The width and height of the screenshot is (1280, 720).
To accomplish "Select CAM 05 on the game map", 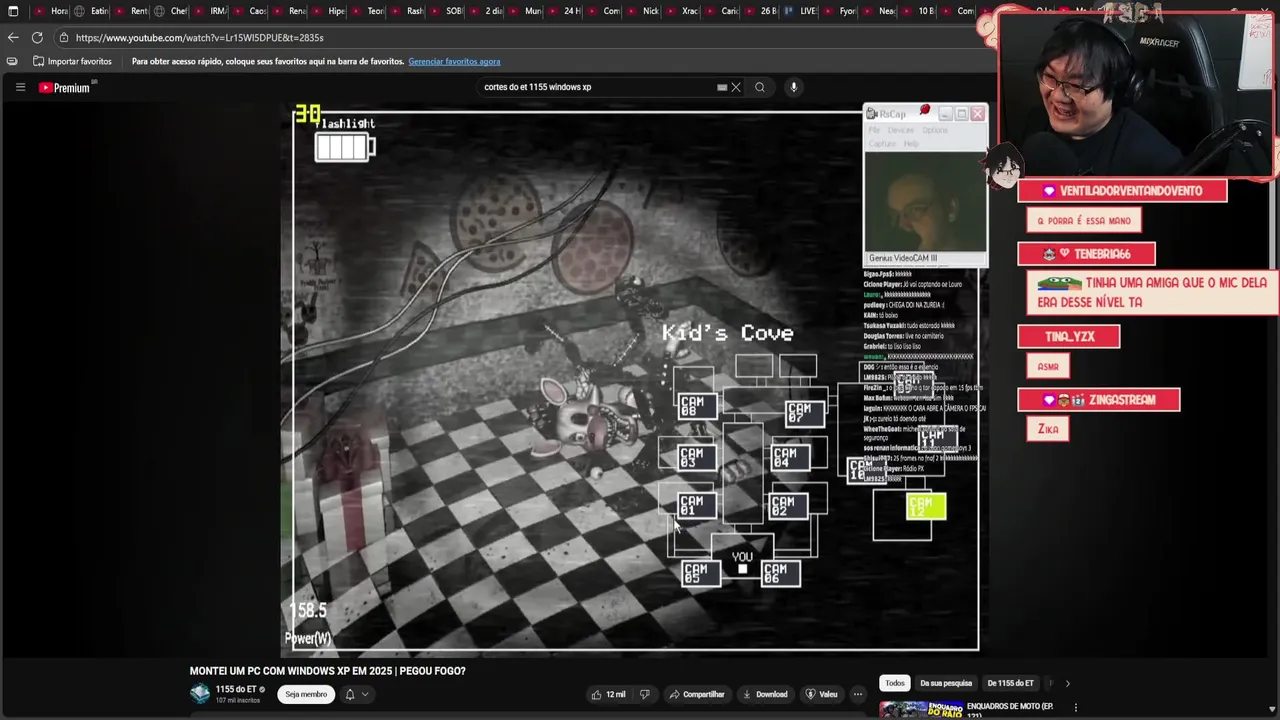I will tap(701, 574).
